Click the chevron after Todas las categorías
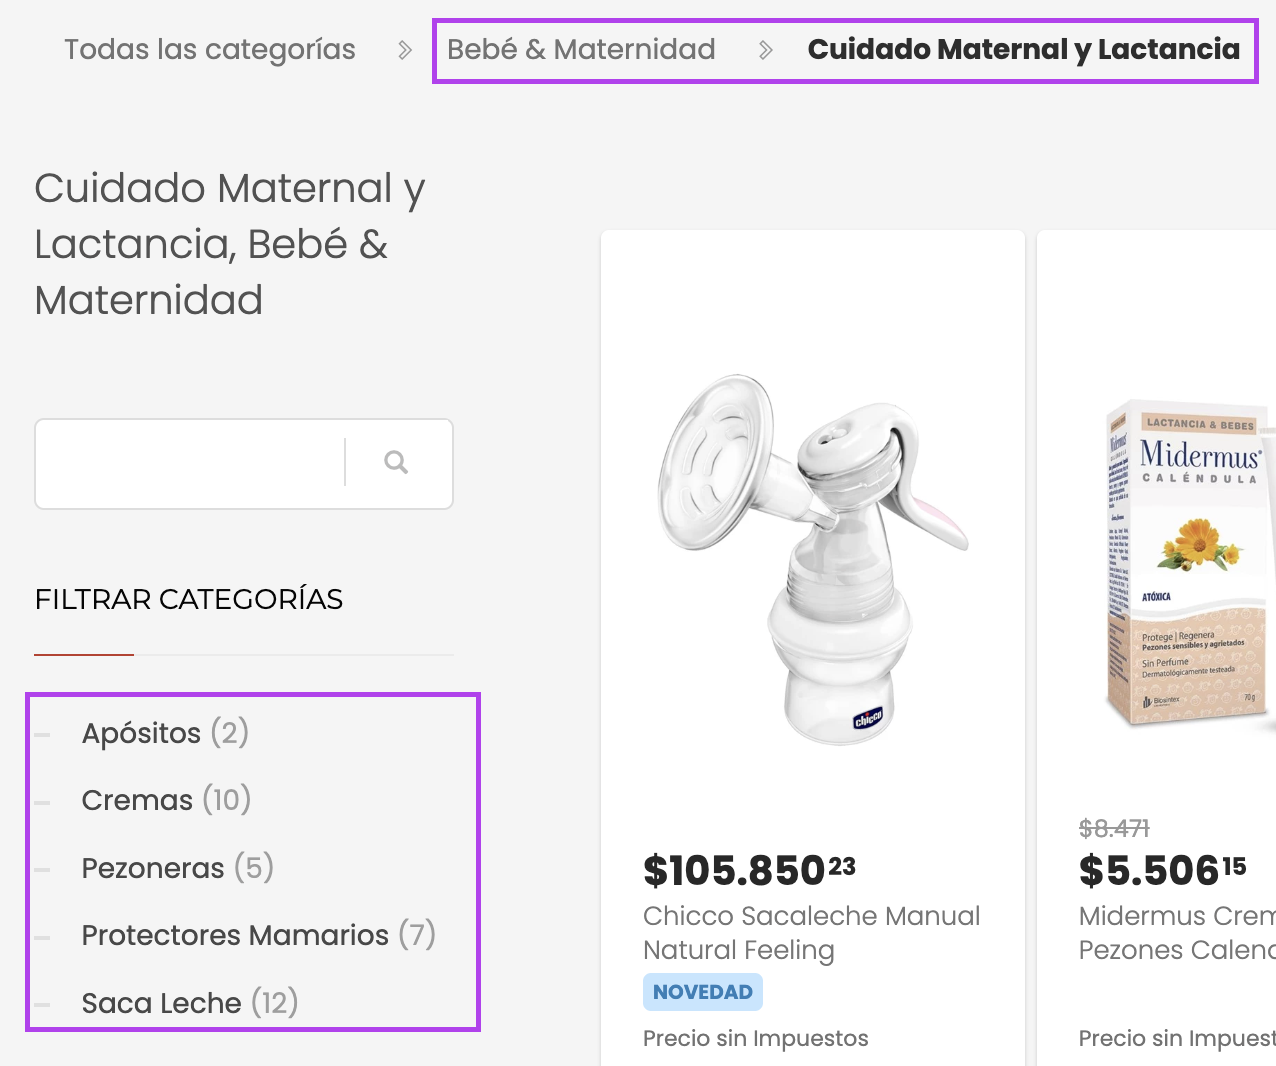 404,50
